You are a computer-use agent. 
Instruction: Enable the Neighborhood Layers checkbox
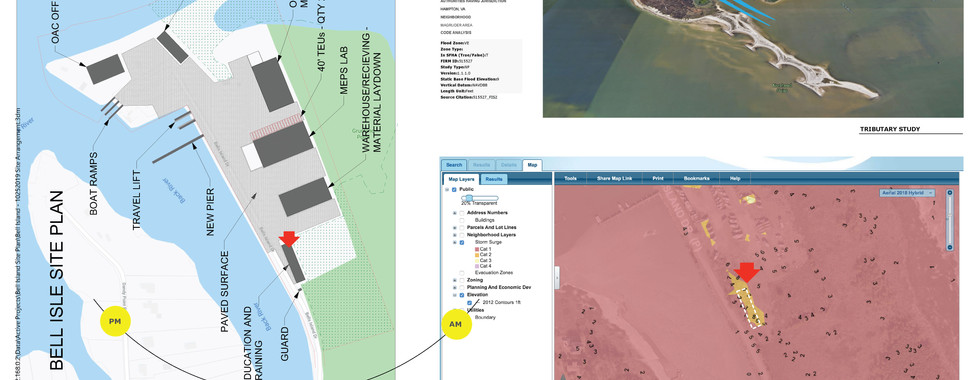[462, 235]
